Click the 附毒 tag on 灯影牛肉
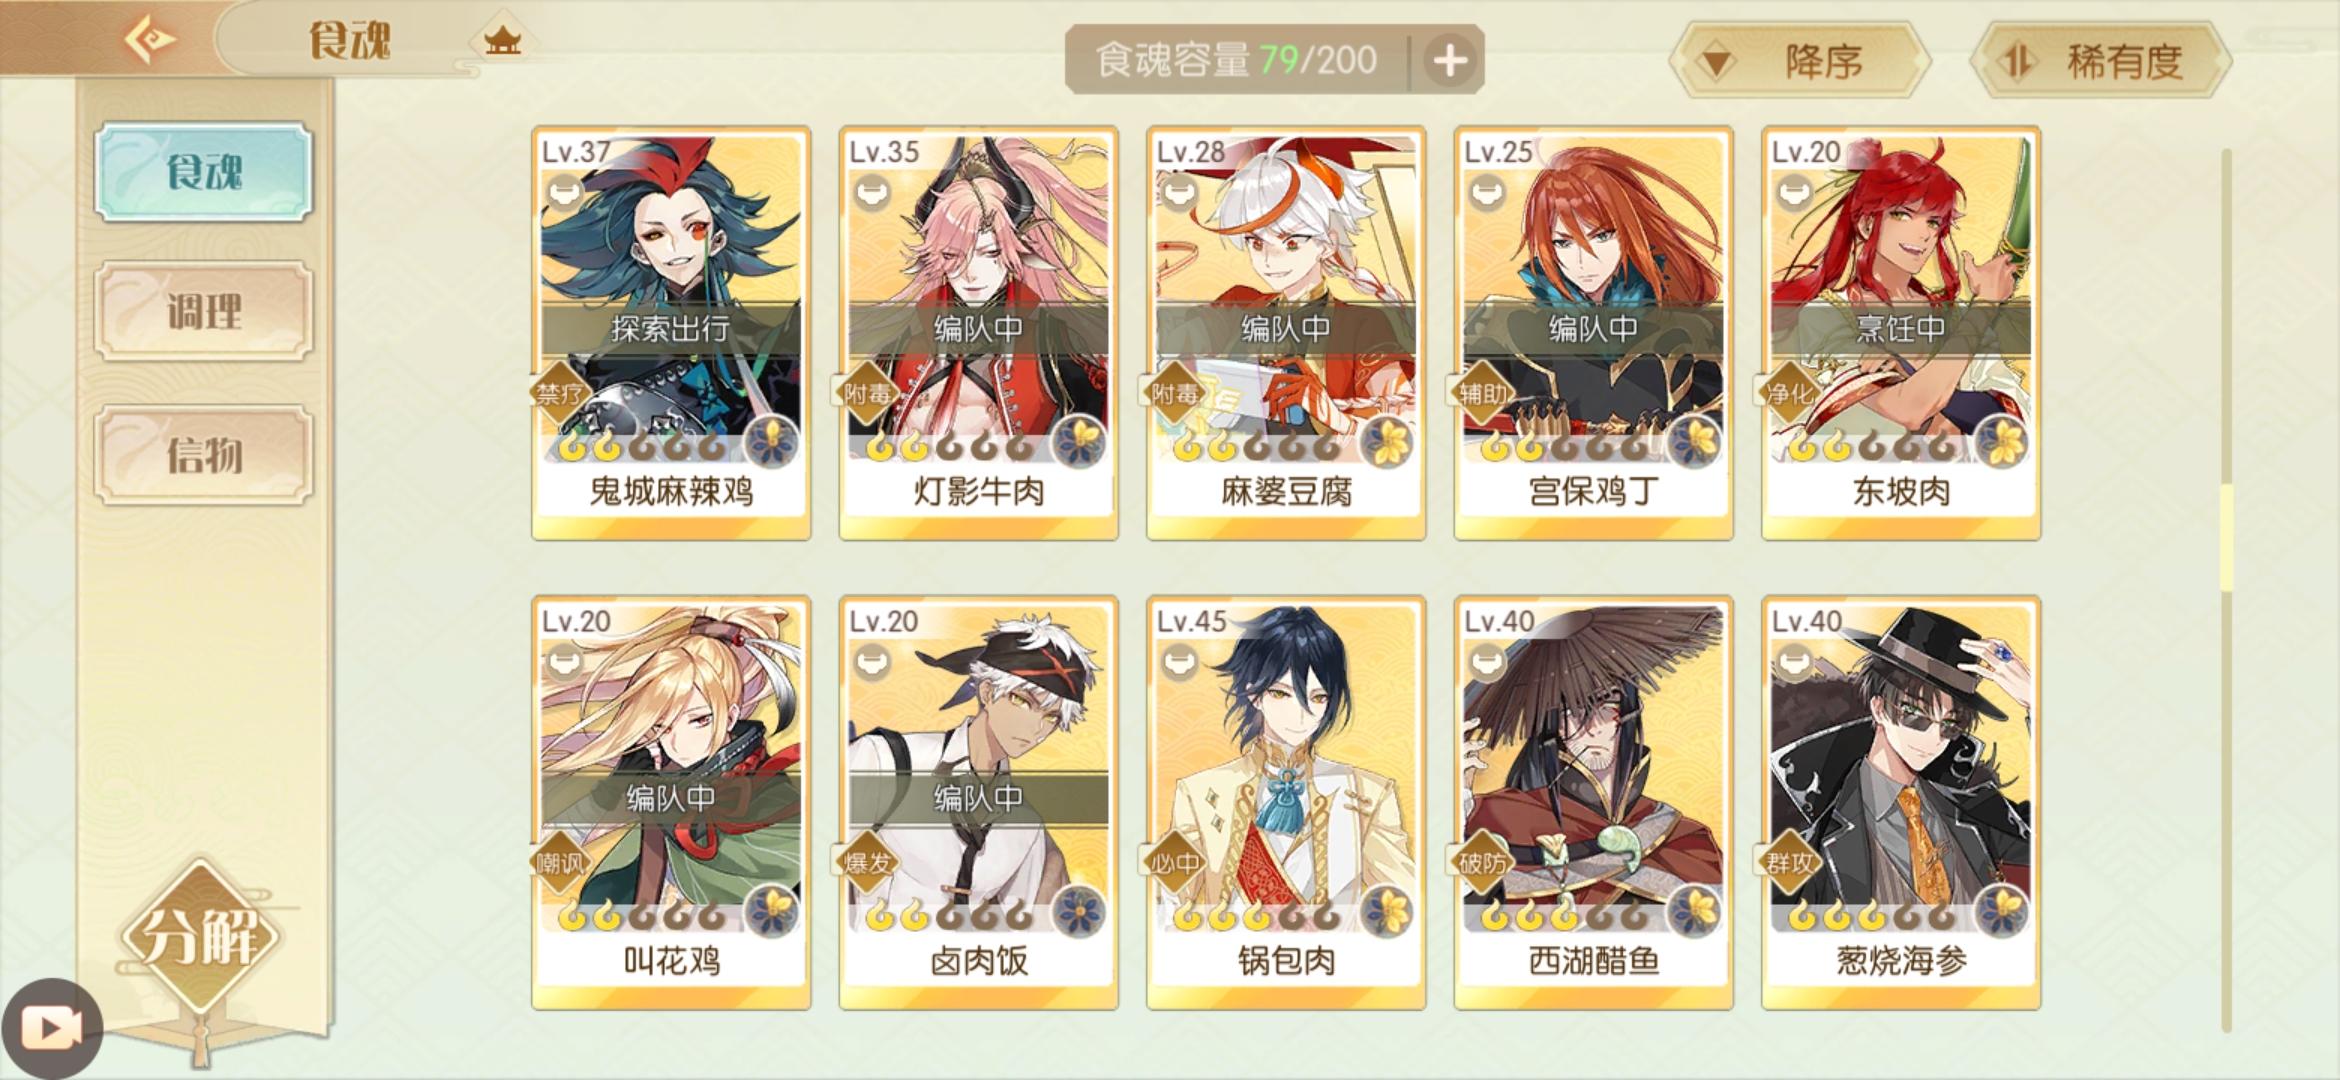This screenshot has height=1080, width=2340. coord(866,393)
